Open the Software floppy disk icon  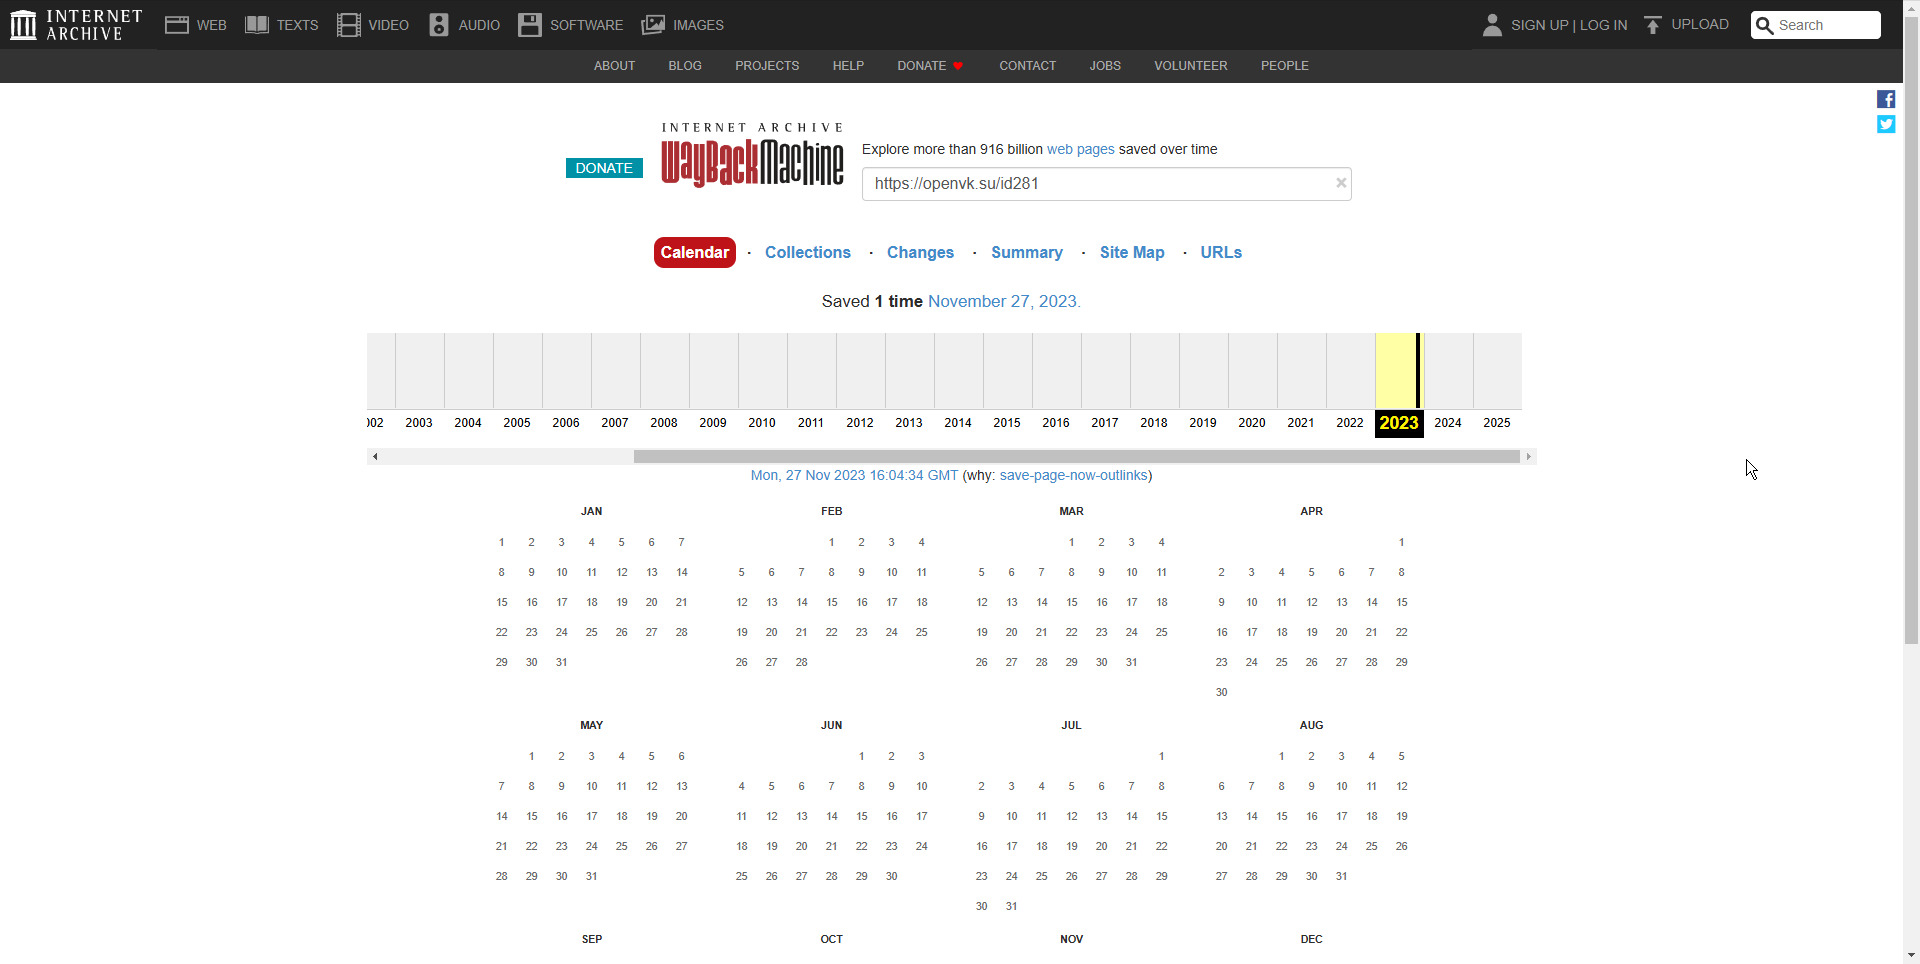click(x=530, y=25)
